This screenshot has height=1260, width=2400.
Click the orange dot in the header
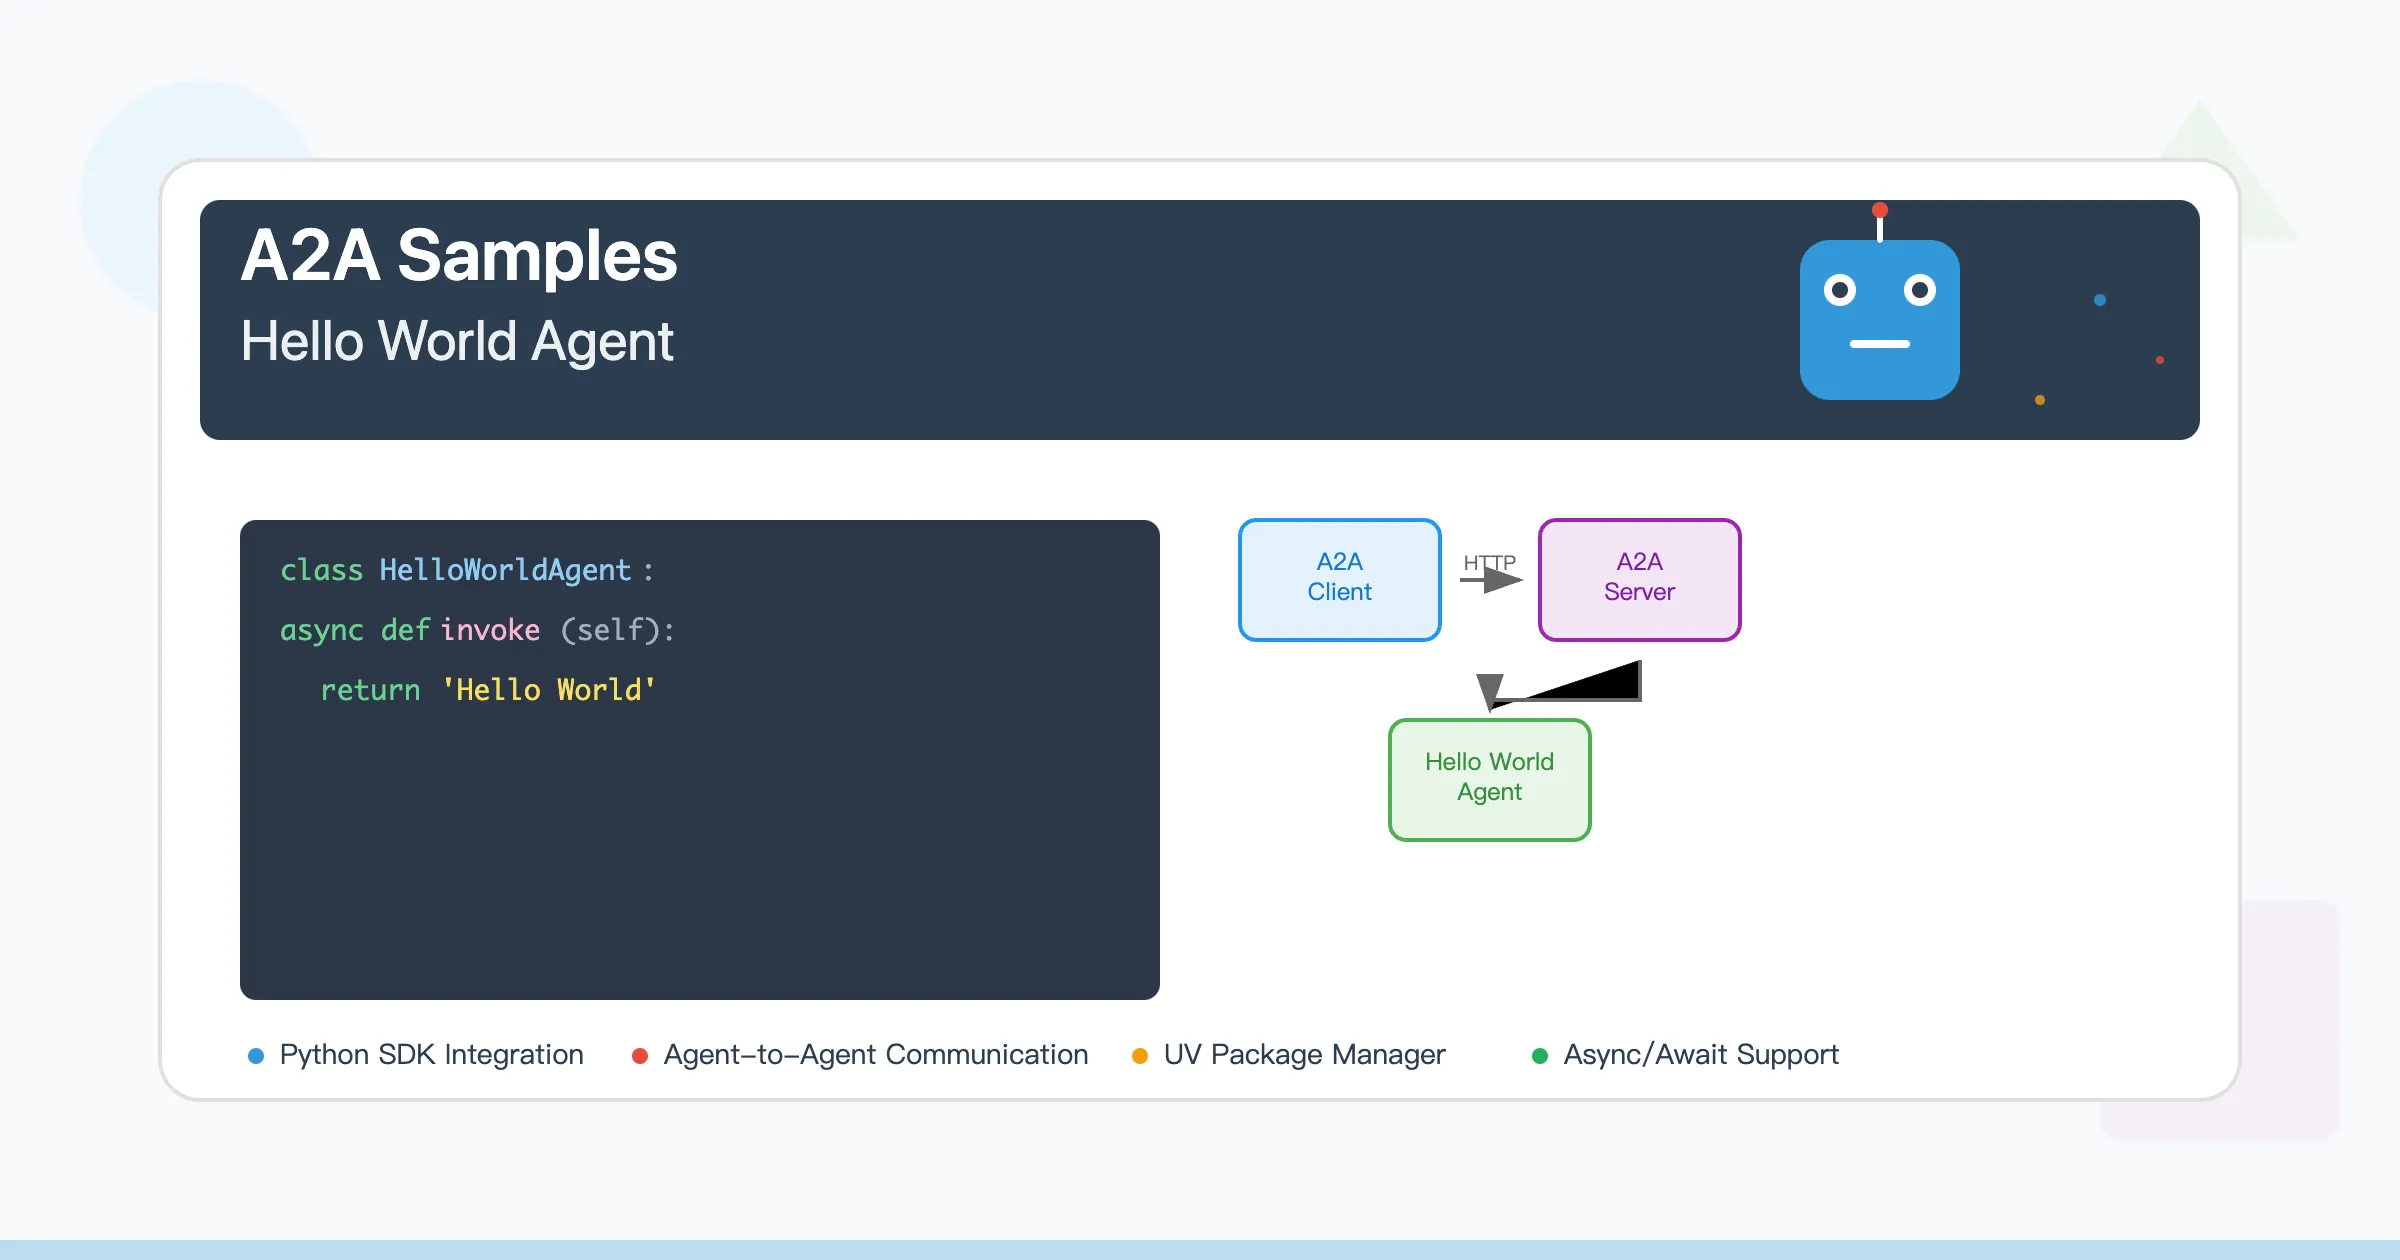click(x=2037, y=399)
